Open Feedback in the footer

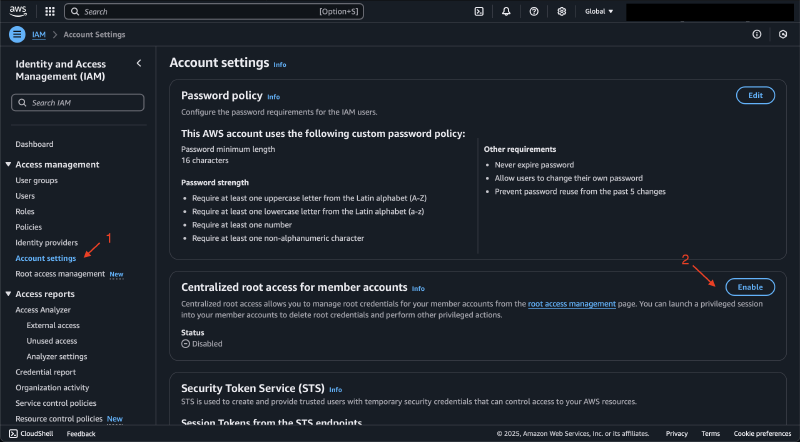pyautogui.click(x=81, y=434)
